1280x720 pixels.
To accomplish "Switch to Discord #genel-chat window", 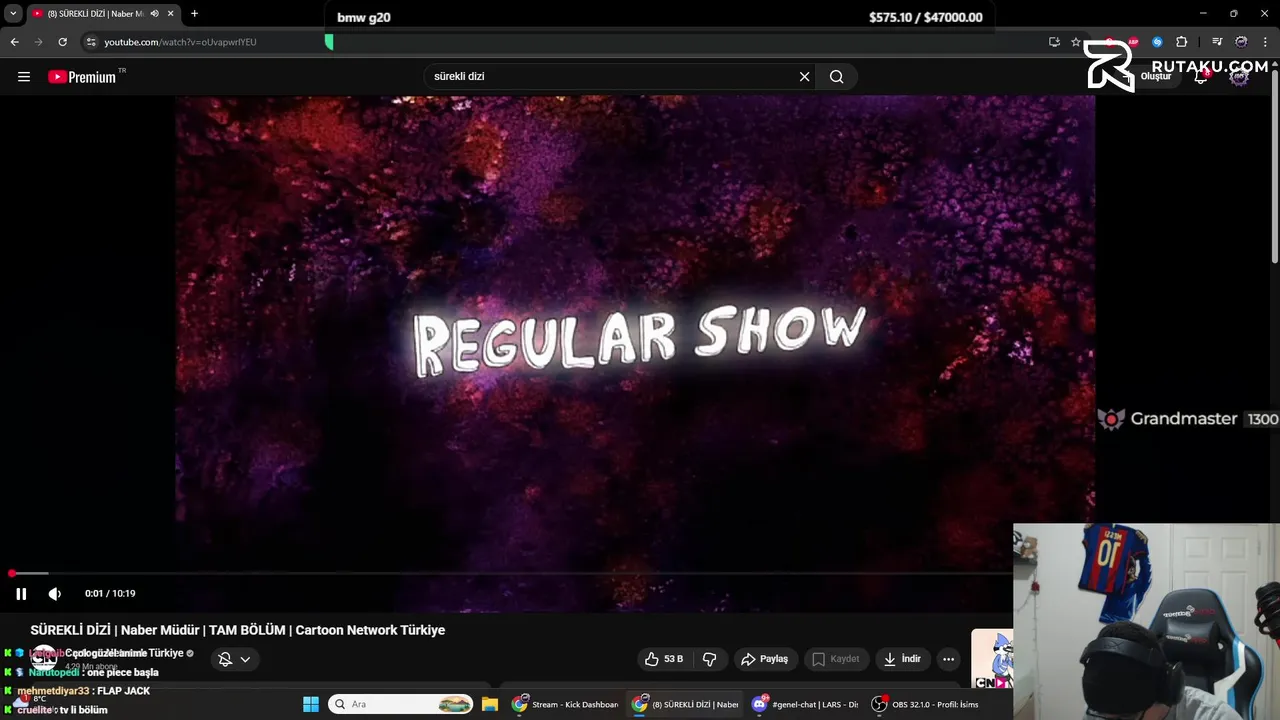I will 806,704.
